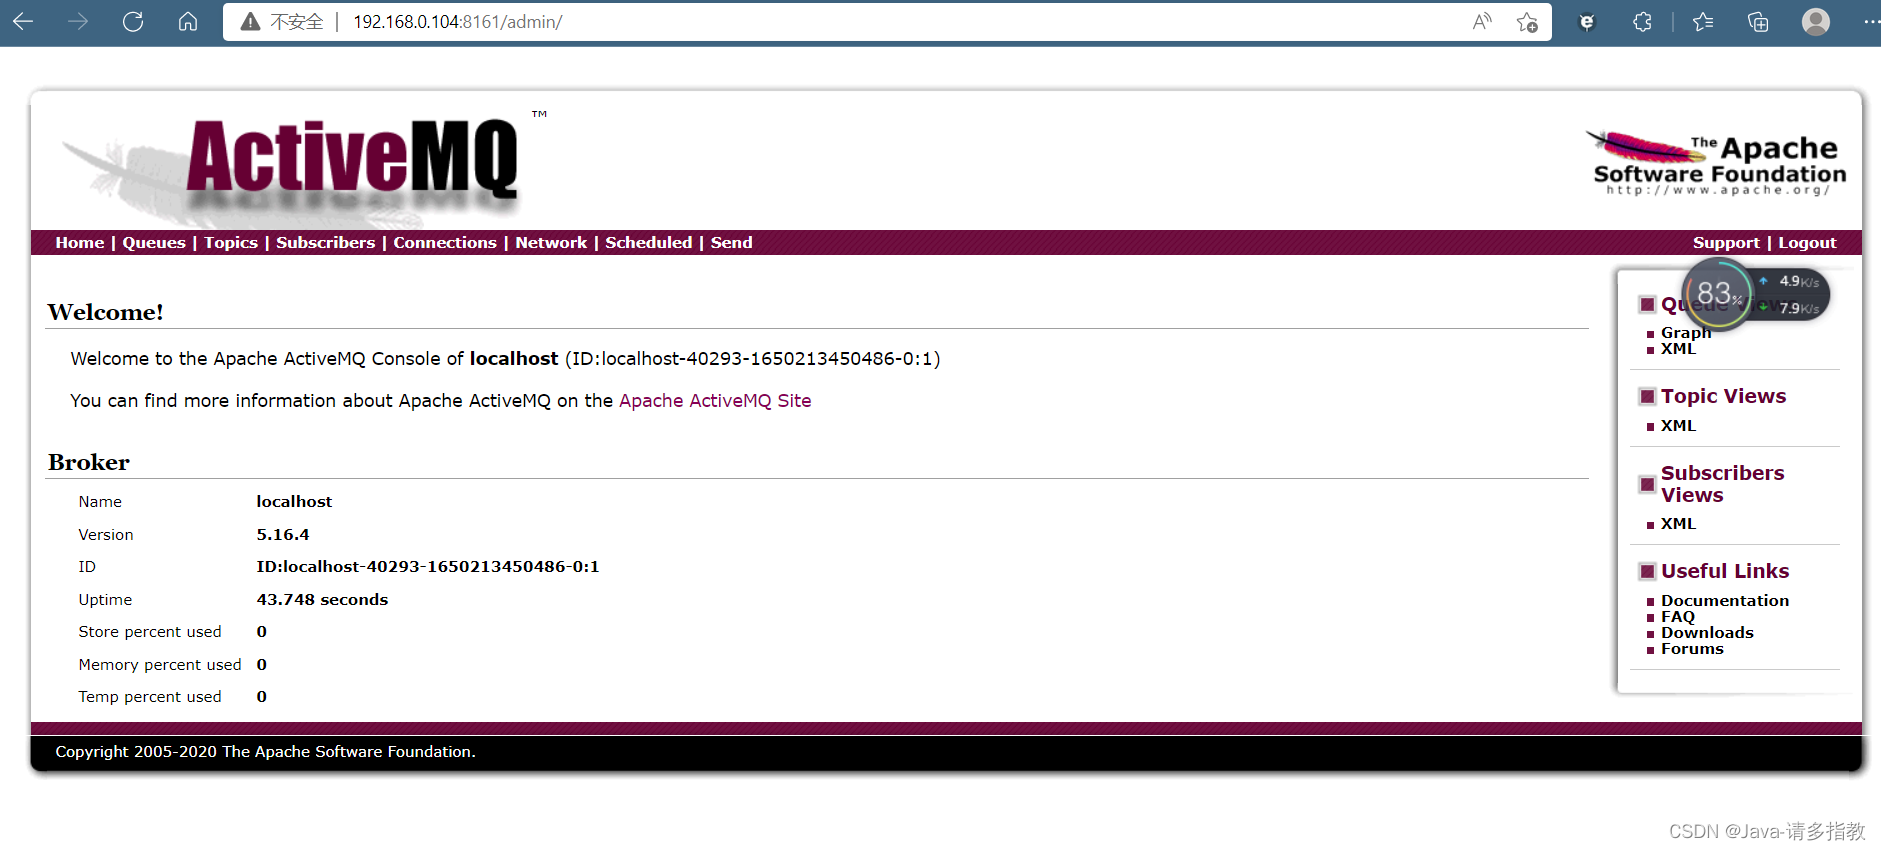Click the uptime value 43.748 seconds
Screen dimensions: 1881x850
322,600
